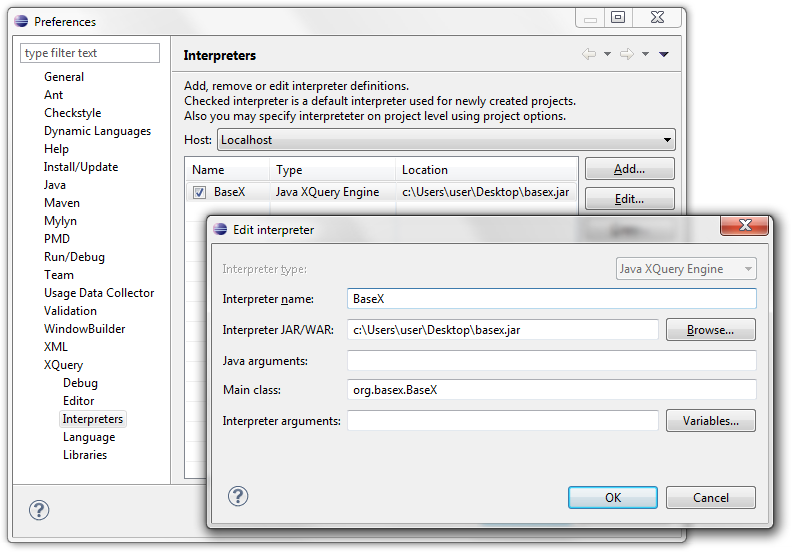This screenshot has width=792, height=552.
Task: Open the Debug page under XQuery
Action: pyautogui.click(x=80, y=383)
